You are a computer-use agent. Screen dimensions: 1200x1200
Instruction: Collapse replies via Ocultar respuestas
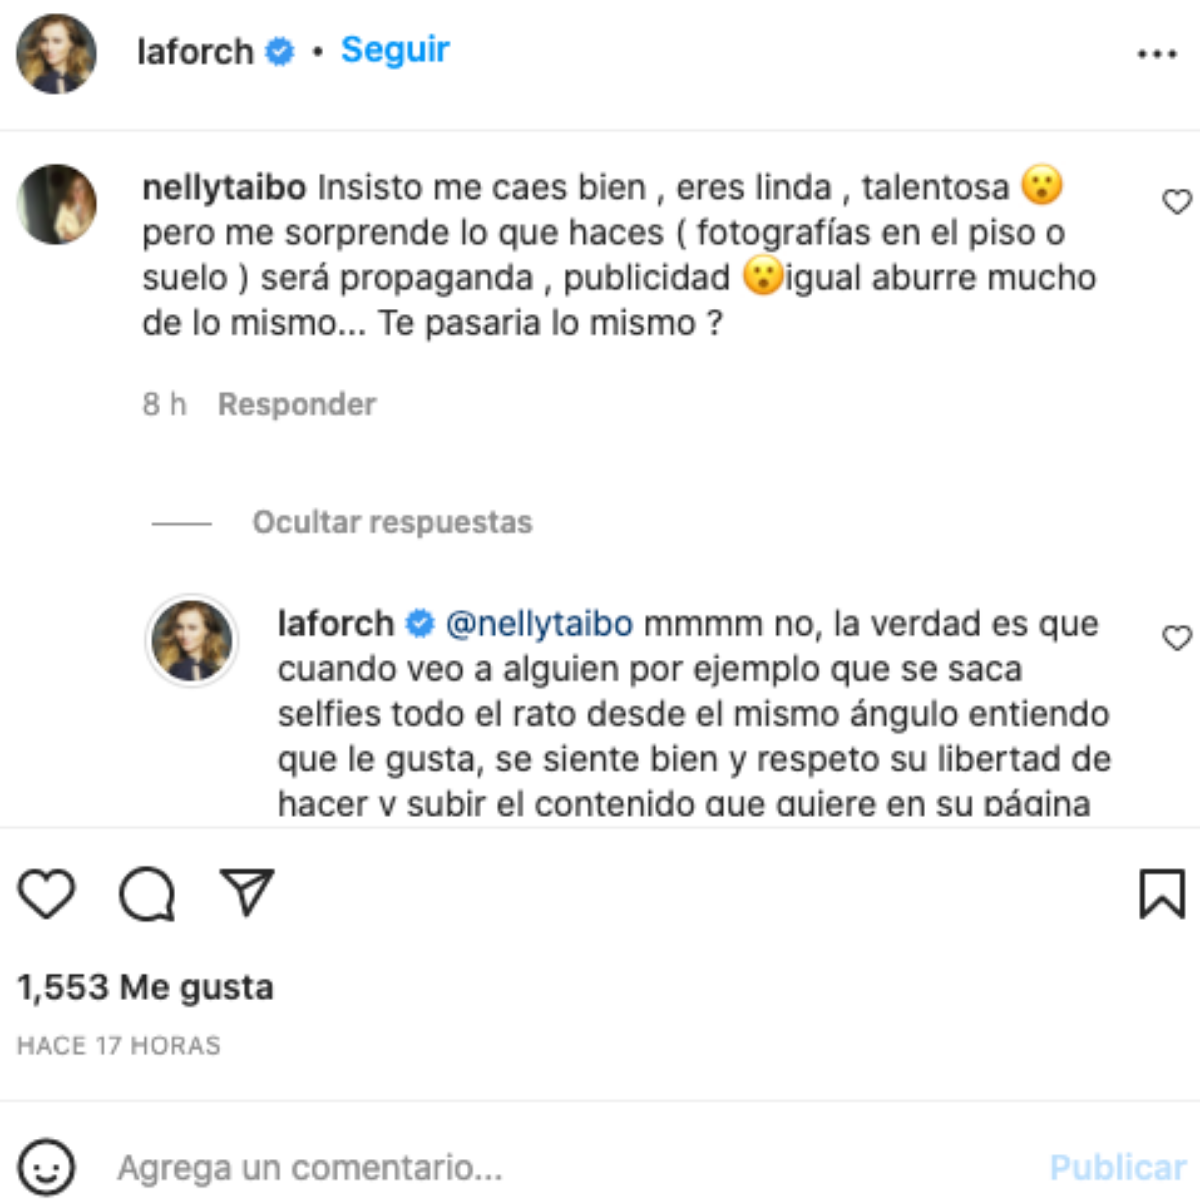tap(393, 522)
